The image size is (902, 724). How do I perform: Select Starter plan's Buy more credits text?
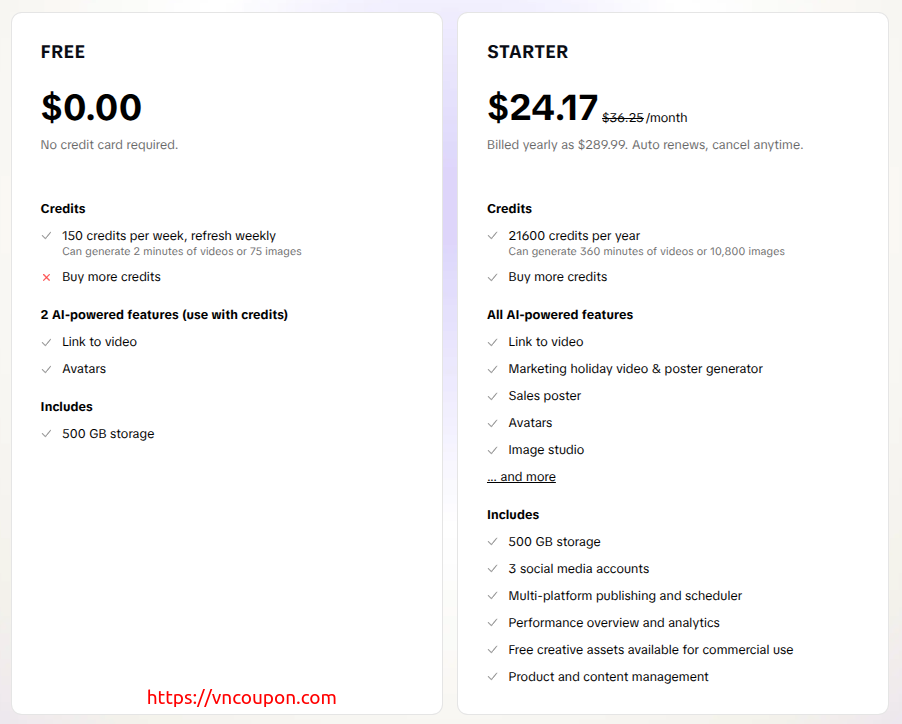(557, 277)
